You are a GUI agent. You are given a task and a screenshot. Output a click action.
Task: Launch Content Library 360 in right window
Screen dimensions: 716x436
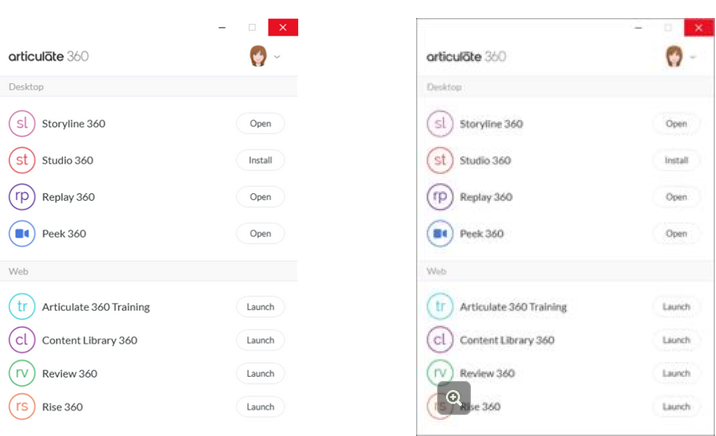pyautogui.click(x=676, y=340)
